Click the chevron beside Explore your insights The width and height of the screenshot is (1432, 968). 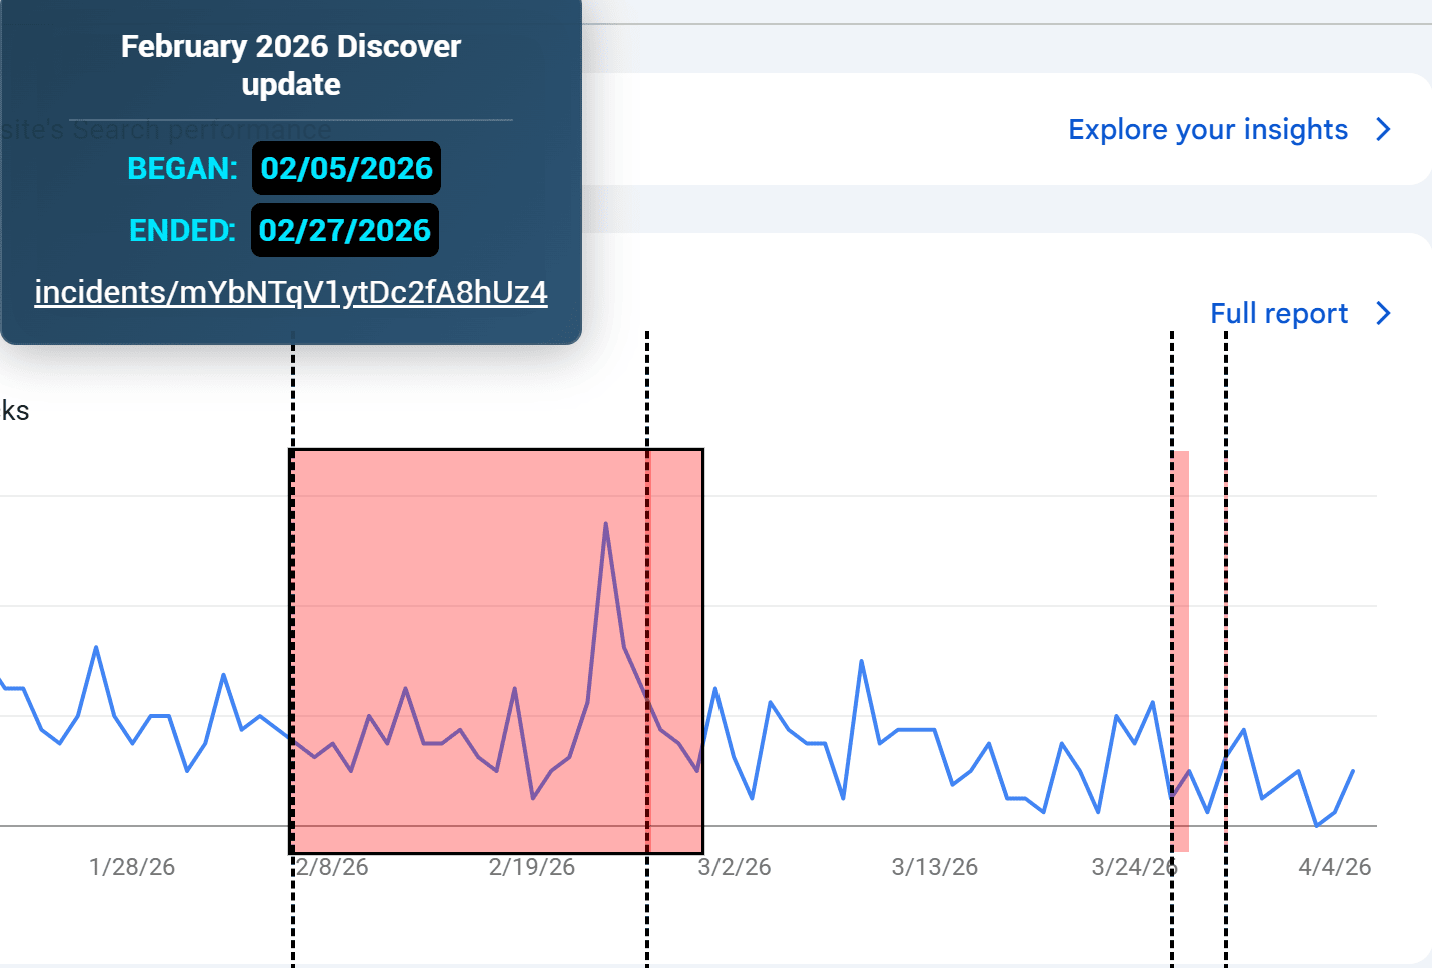coord(1383,129)
